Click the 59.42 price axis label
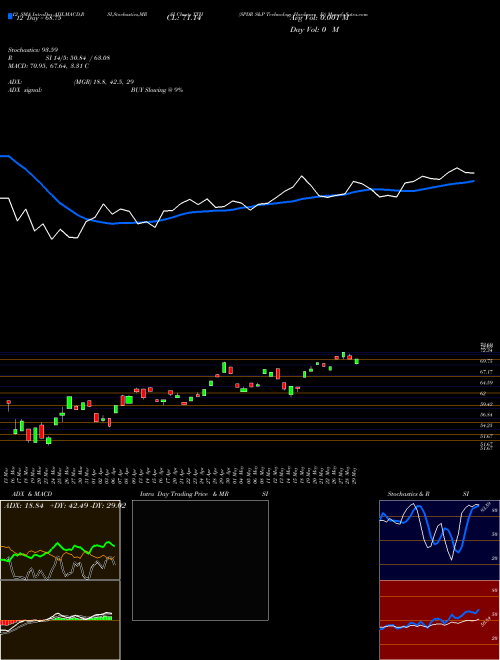This screenshot has height=660, width=500. (x=486, y=404)
